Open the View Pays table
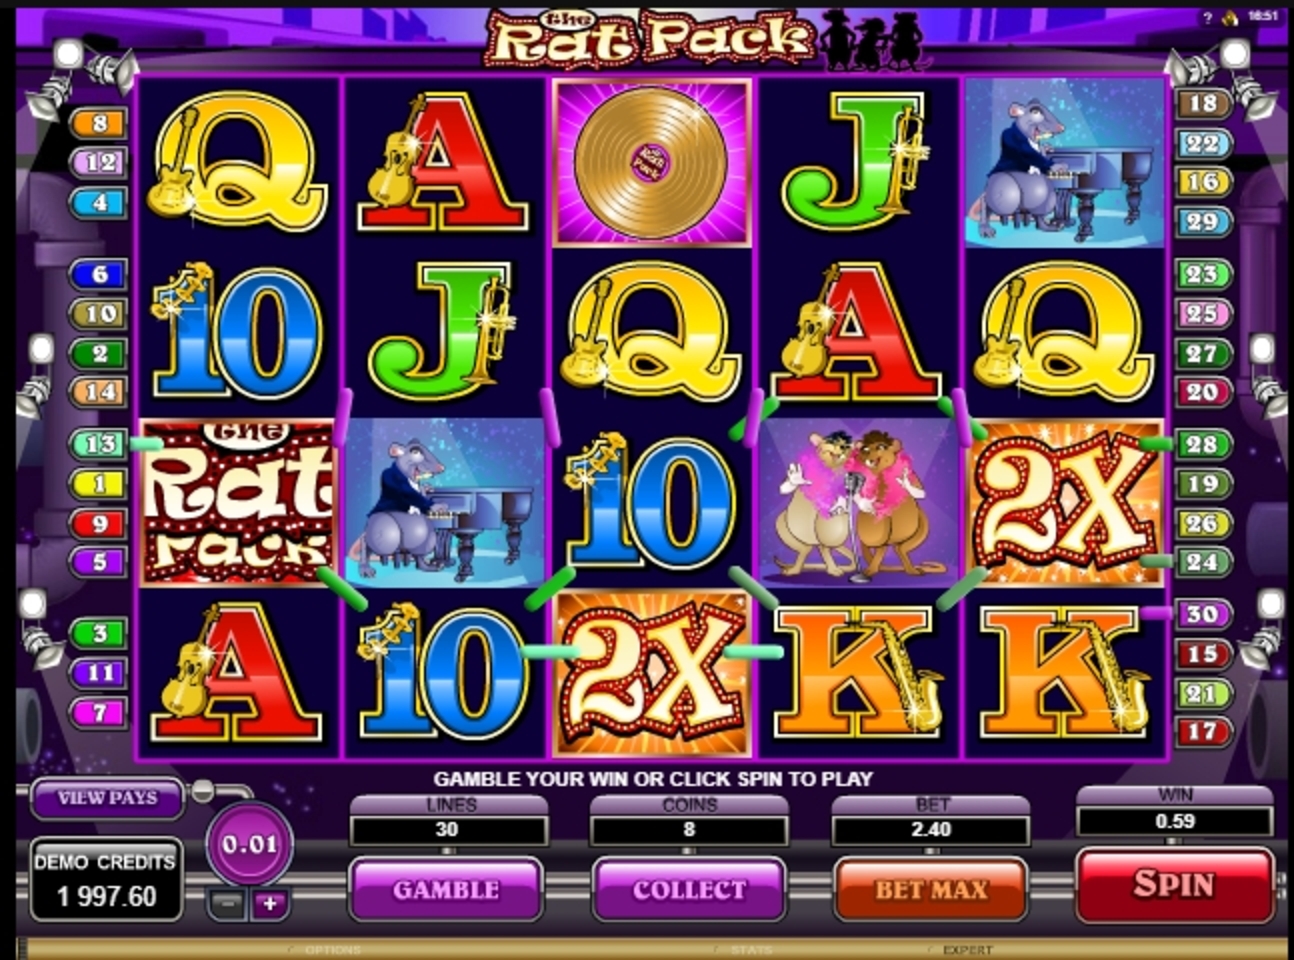Screen dimensions: 1294x960 tap(107, 797)
